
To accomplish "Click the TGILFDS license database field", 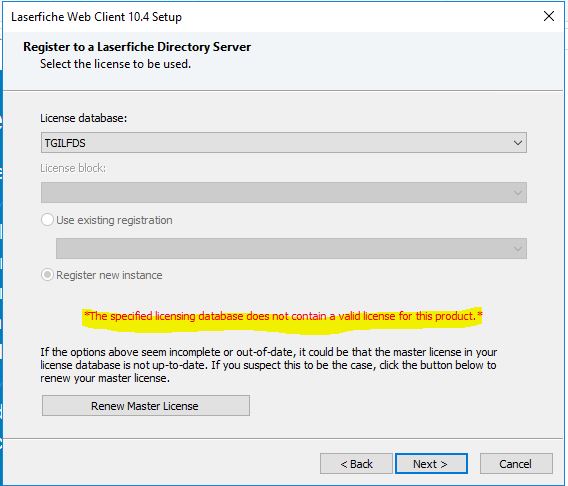I will (284, 143).
